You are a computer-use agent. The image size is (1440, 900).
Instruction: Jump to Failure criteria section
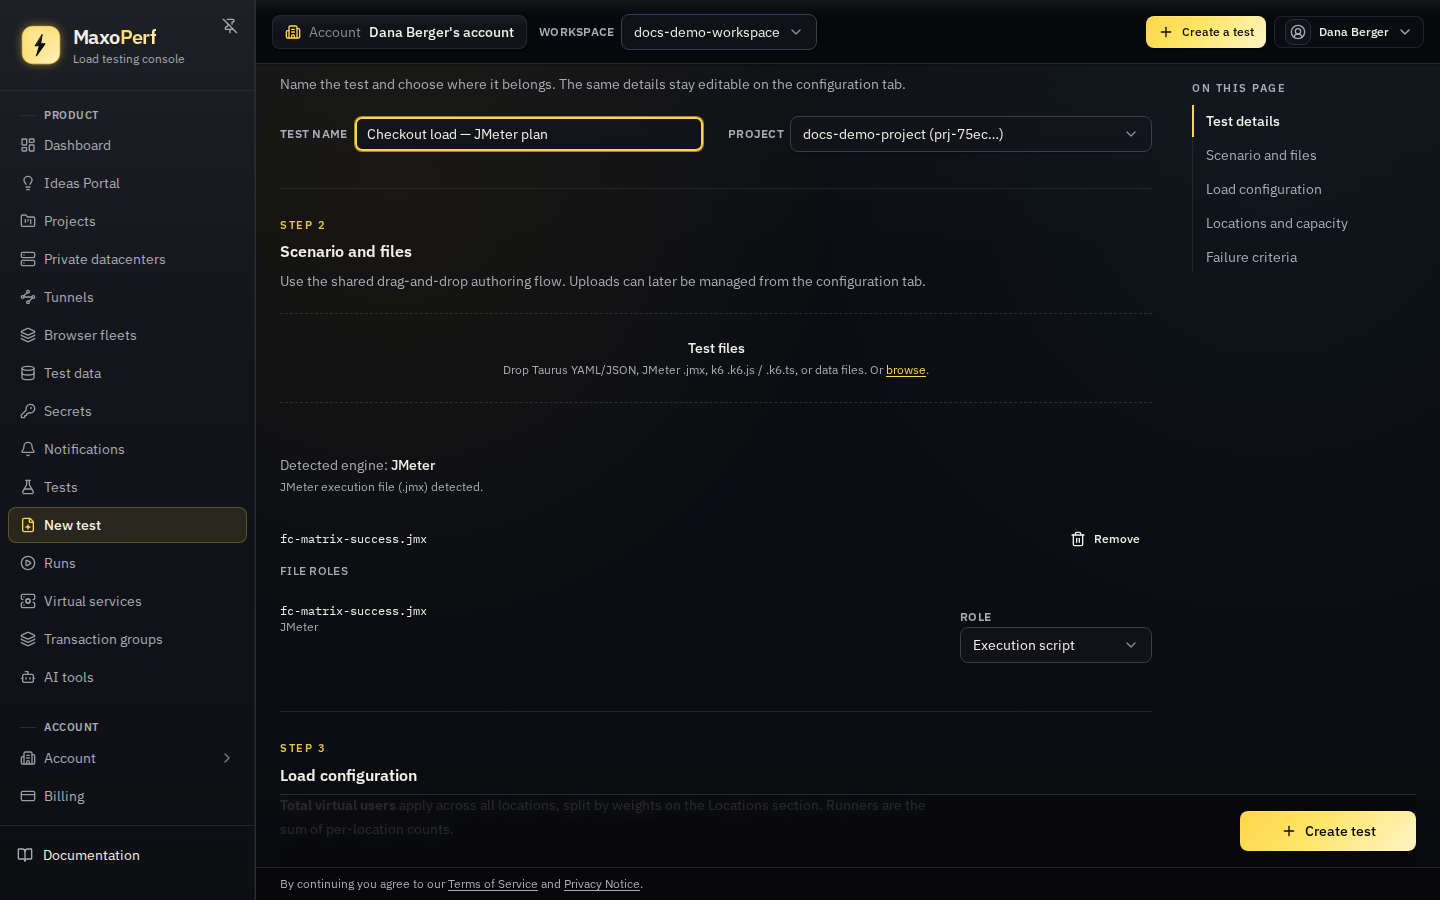(x=1251, y=257)
